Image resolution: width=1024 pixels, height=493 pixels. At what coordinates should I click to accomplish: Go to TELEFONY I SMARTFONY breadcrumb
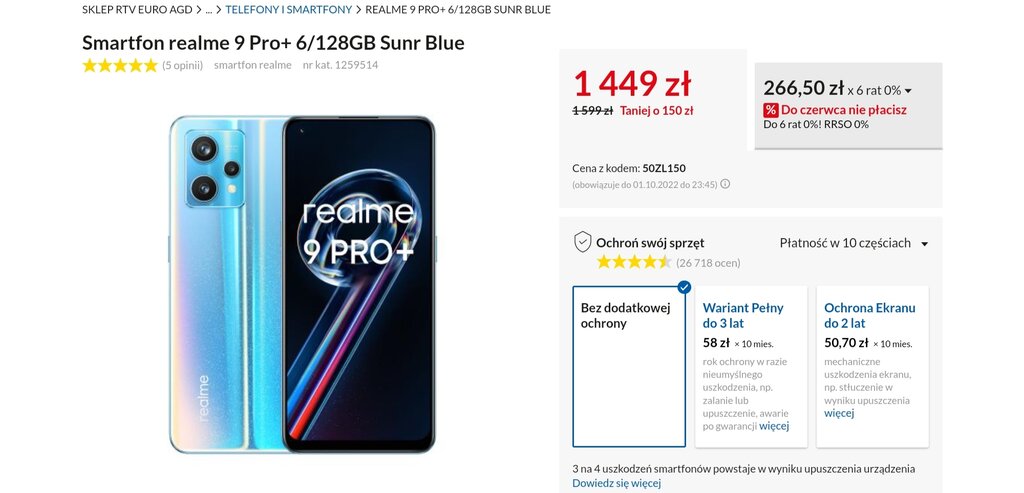[289, 10]
